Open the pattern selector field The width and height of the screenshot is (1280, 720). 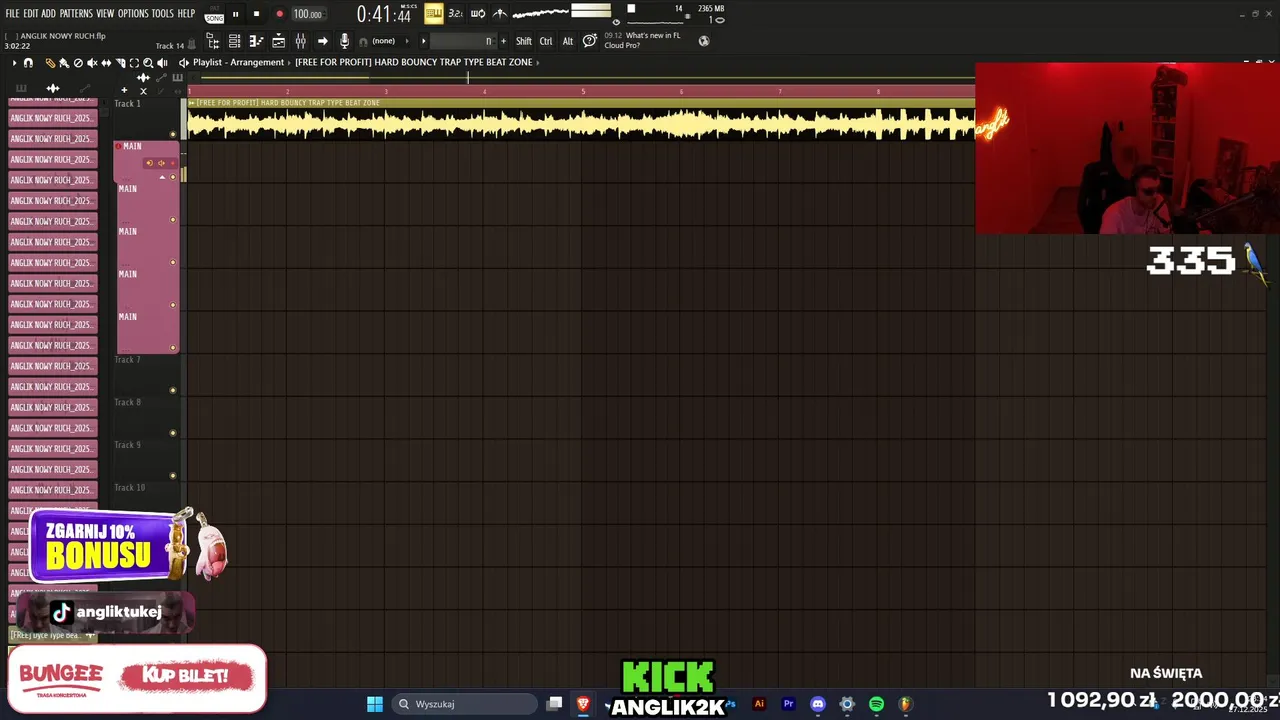coord(461,41)
